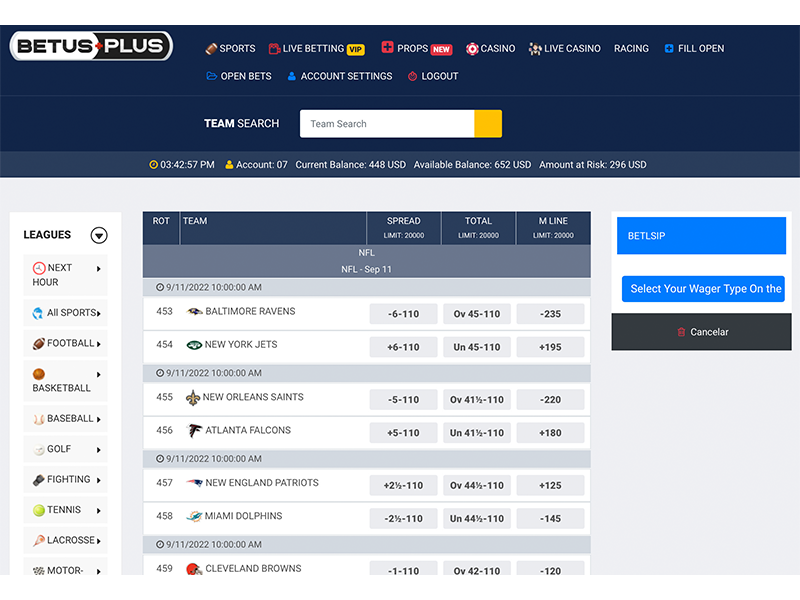Click rotation number 455
Screen dimensions: 800x600
(x=164, y=397)
